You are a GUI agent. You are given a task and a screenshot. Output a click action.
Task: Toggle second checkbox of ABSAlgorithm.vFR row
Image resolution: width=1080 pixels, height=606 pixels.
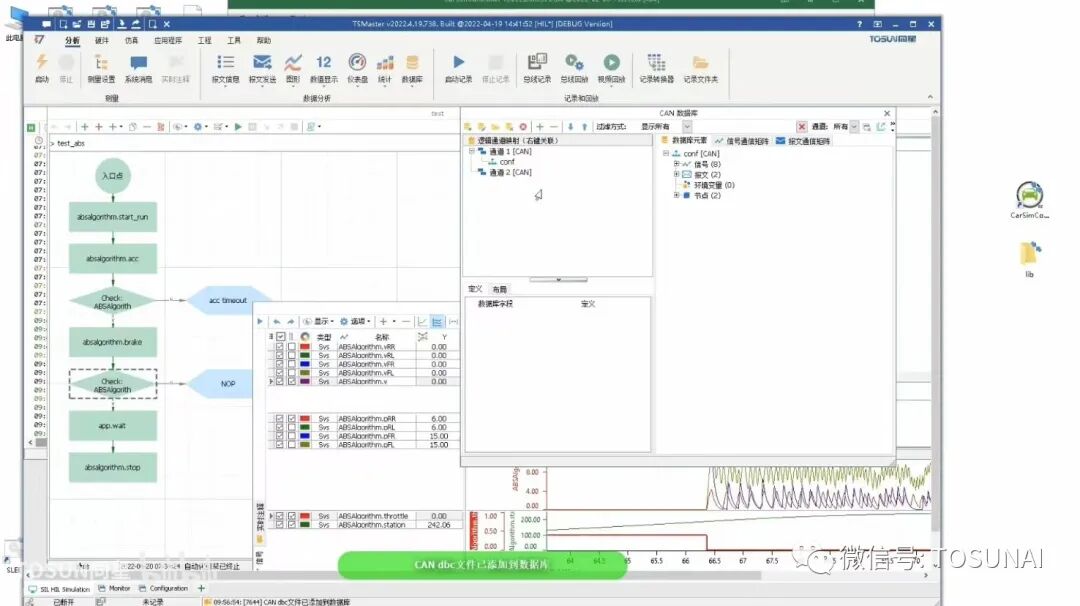point(292,364)
